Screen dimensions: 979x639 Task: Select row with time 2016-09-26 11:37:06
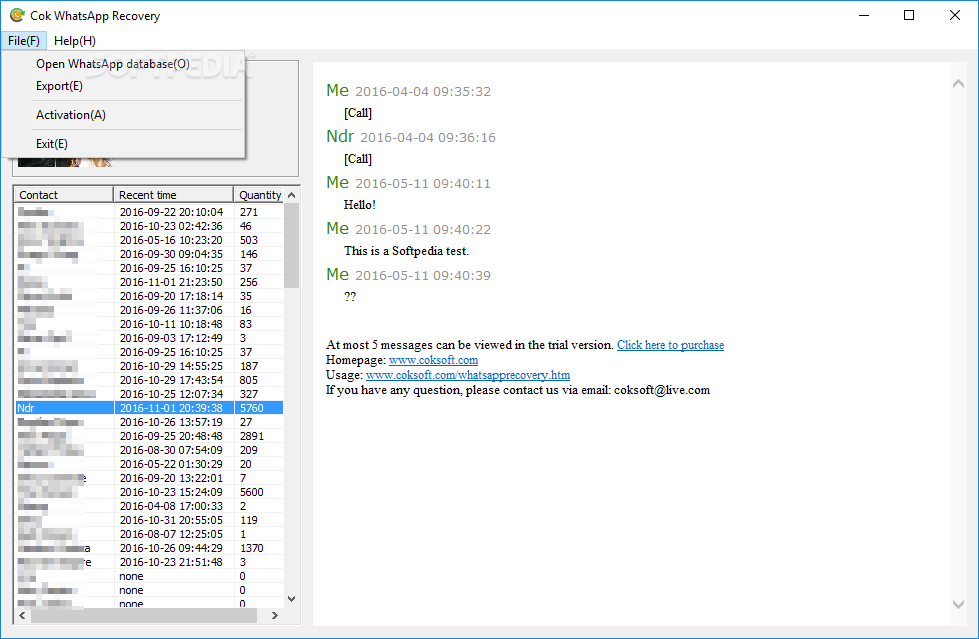tap(149, 310)
